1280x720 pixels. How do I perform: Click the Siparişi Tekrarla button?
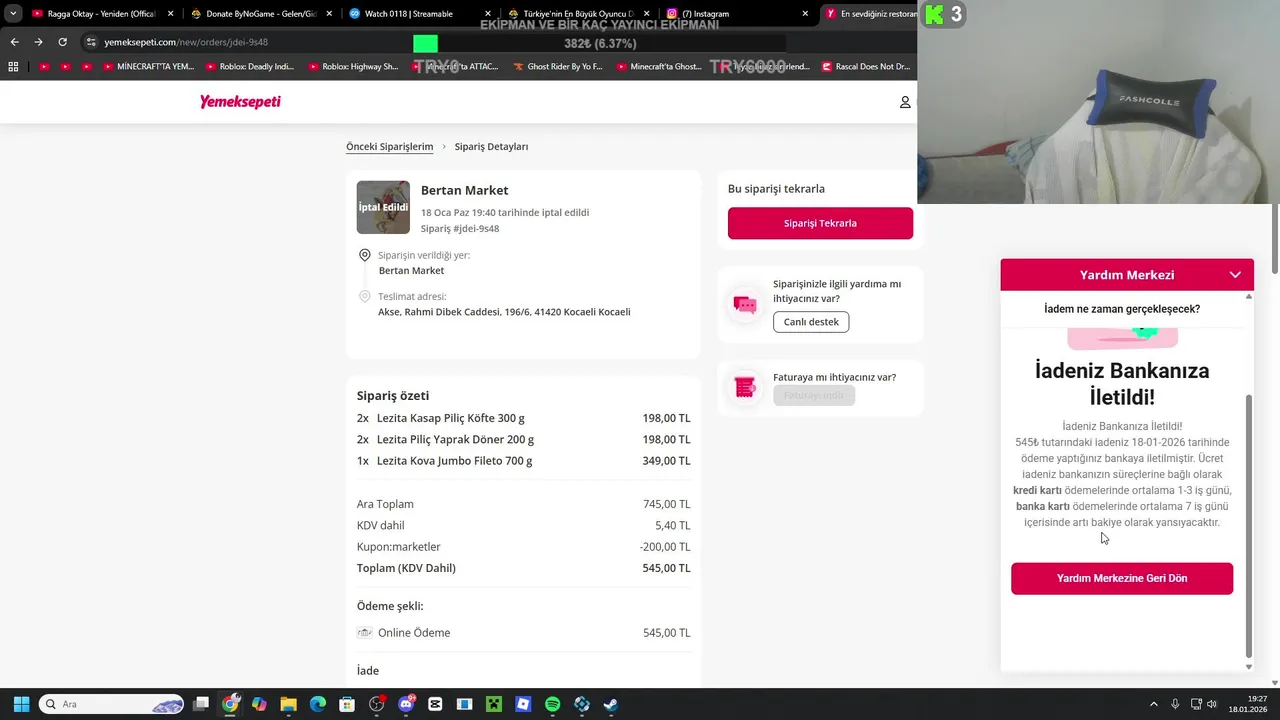pyautogui.click(x=820, y=223)
